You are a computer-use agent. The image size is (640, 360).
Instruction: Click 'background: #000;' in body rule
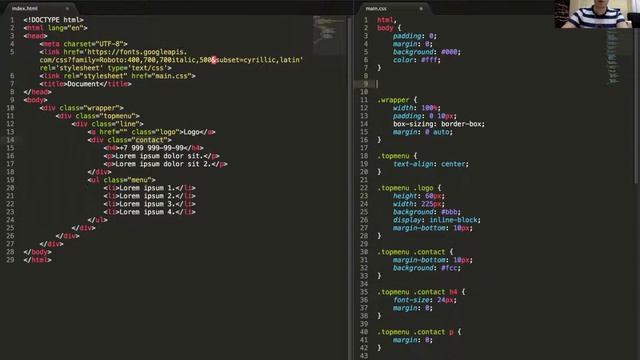pos(427,52)
